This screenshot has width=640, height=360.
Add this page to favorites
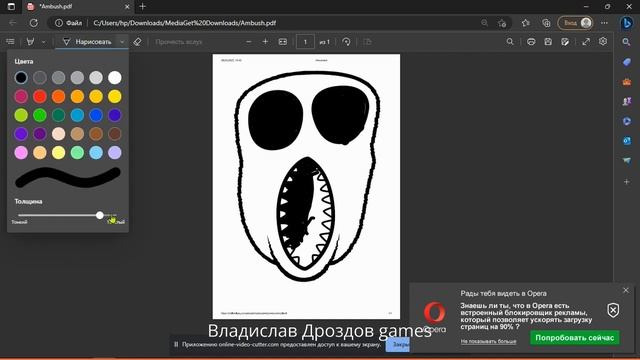502,23
